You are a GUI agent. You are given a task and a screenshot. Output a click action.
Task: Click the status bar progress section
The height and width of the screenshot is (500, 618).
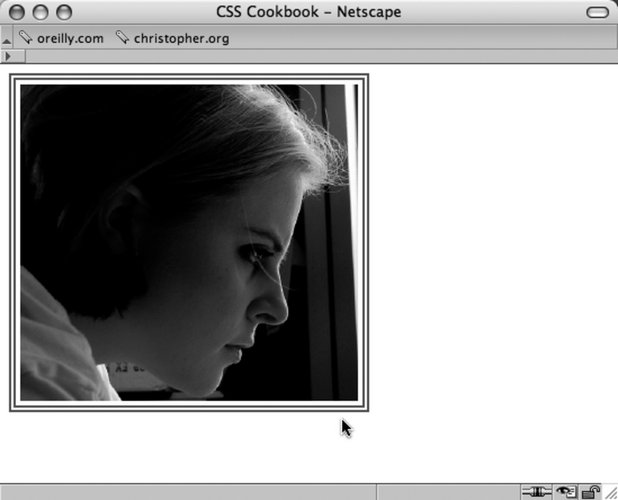tap(445, 492)
